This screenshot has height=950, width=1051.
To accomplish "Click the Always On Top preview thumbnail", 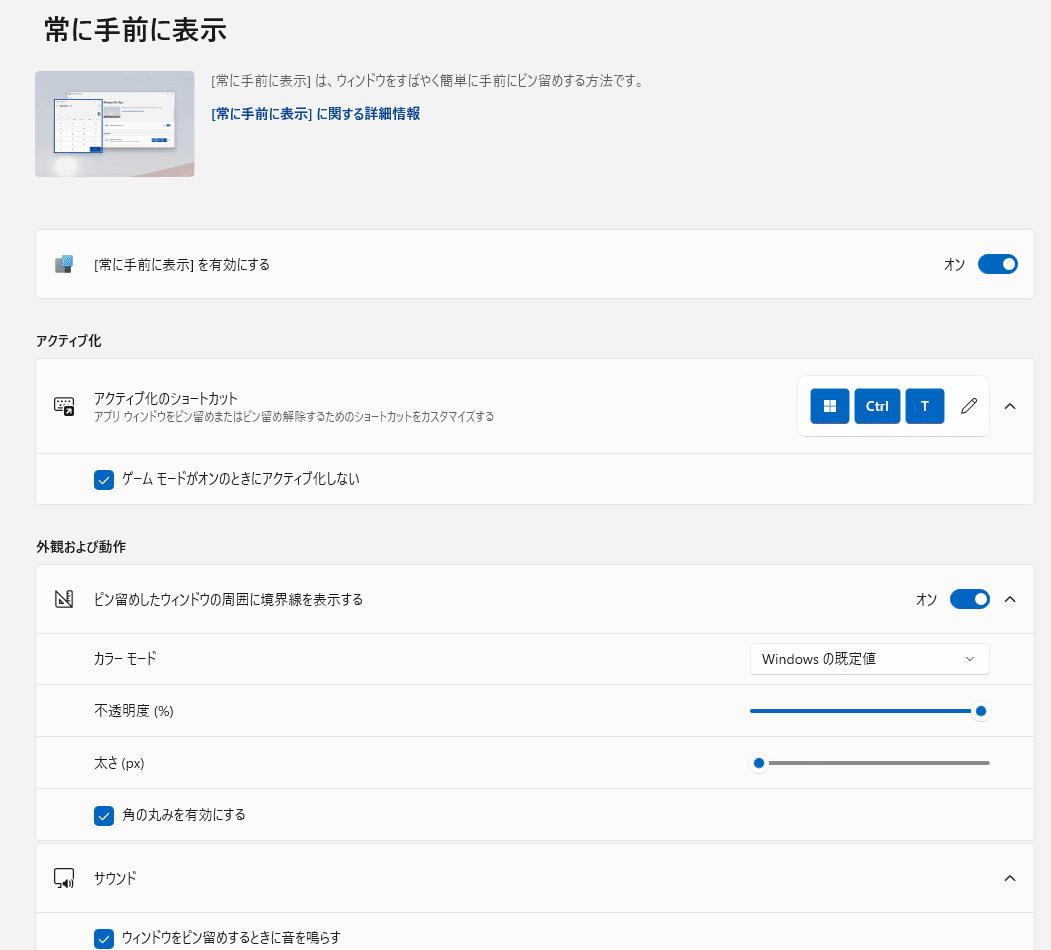I will (114, 124).
